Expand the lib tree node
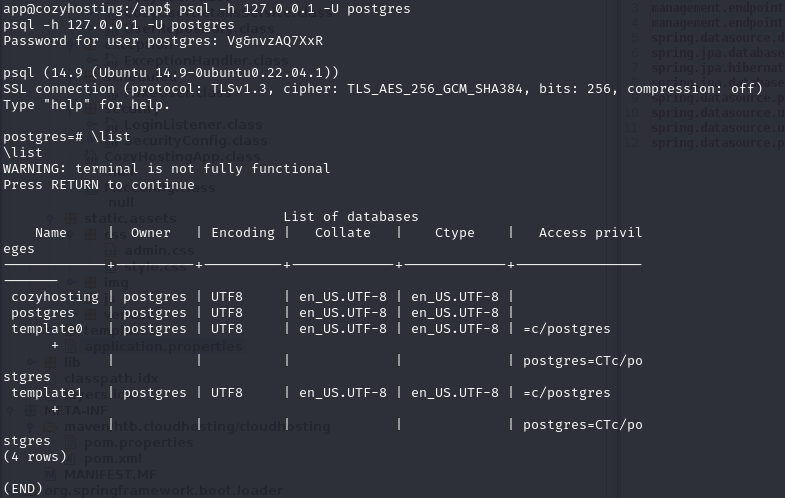785x498 pixels. pyautogui.click(x=31, y=362)
